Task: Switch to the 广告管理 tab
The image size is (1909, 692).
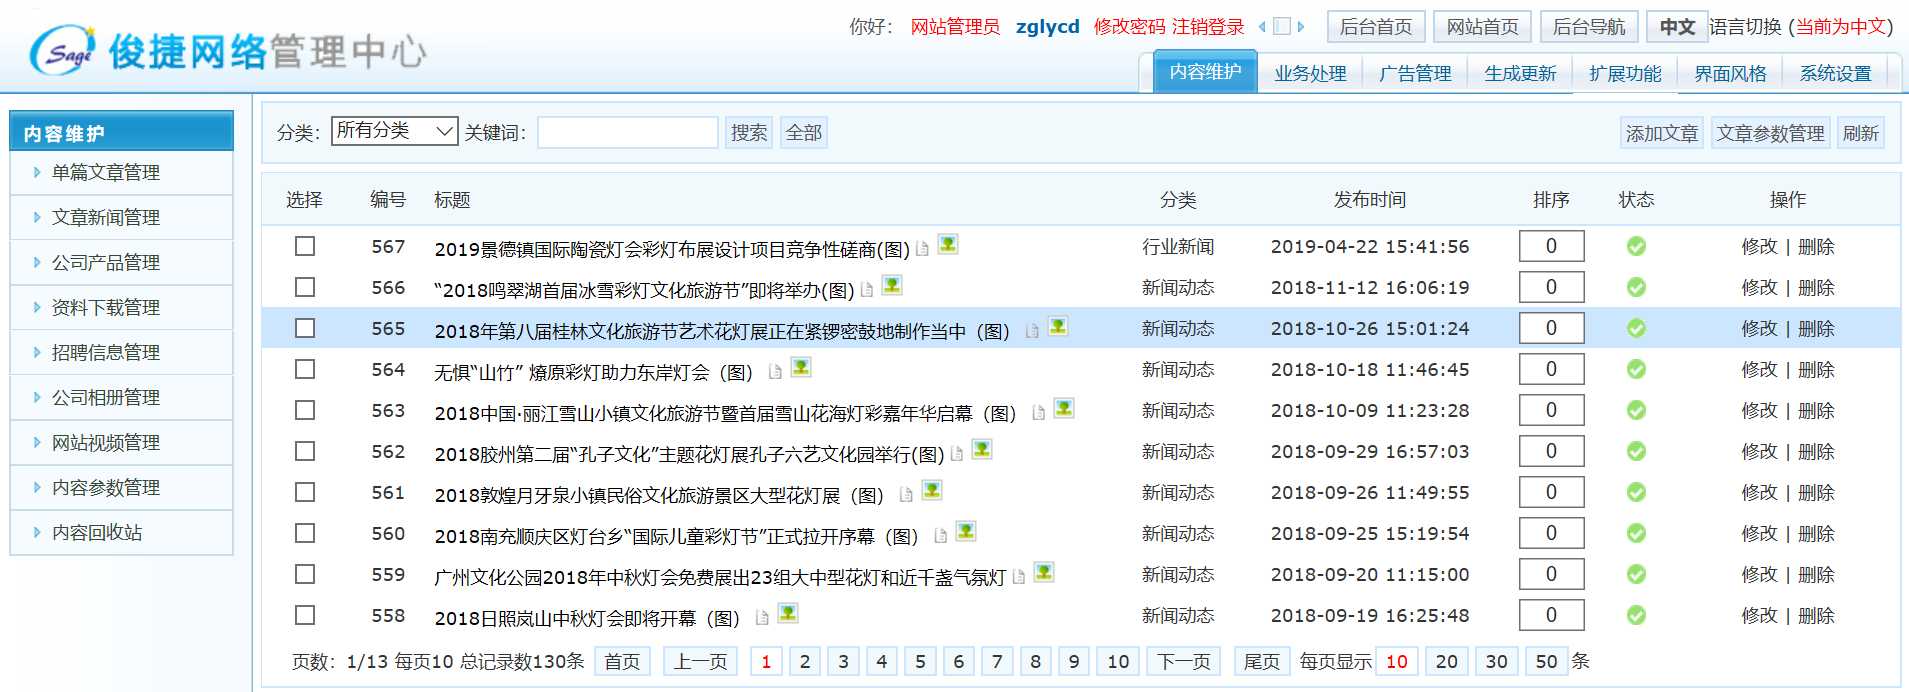Action: point(1414,73)
